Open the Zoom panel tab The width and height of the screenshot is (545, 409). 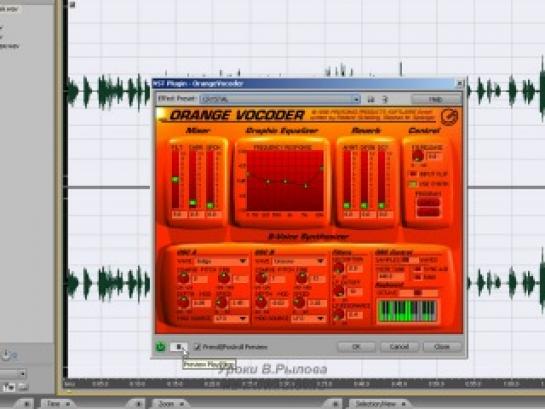point(170,404)
